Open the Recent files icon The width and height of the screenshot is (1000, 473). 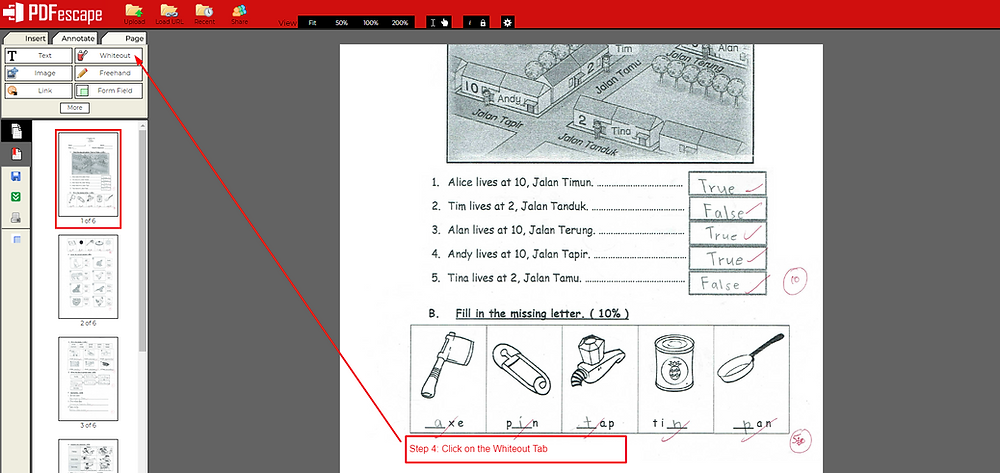[x=204, y=13]
